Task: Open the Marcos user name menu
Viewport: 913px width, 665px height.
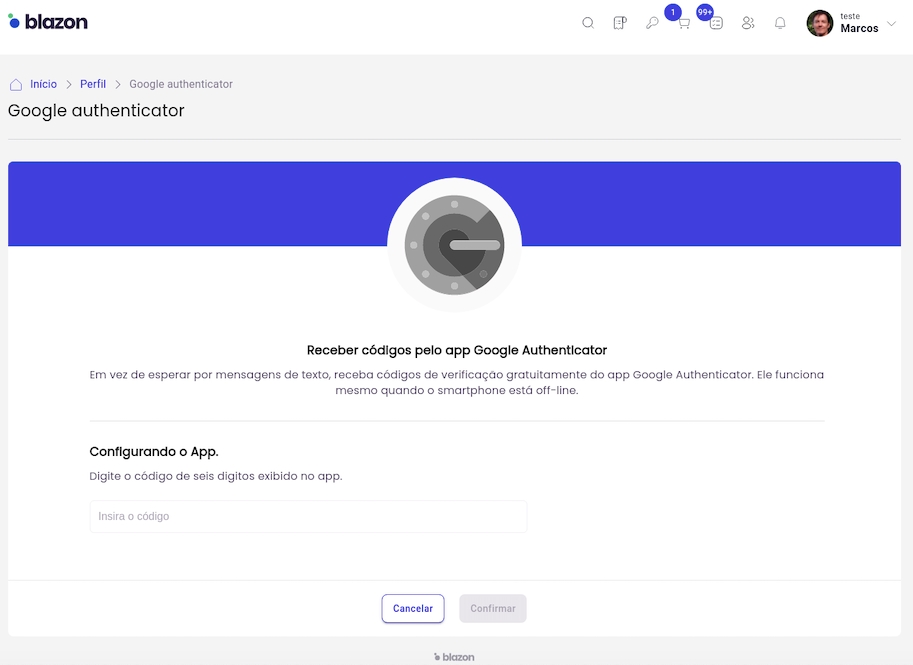Action: pos(859,28)
